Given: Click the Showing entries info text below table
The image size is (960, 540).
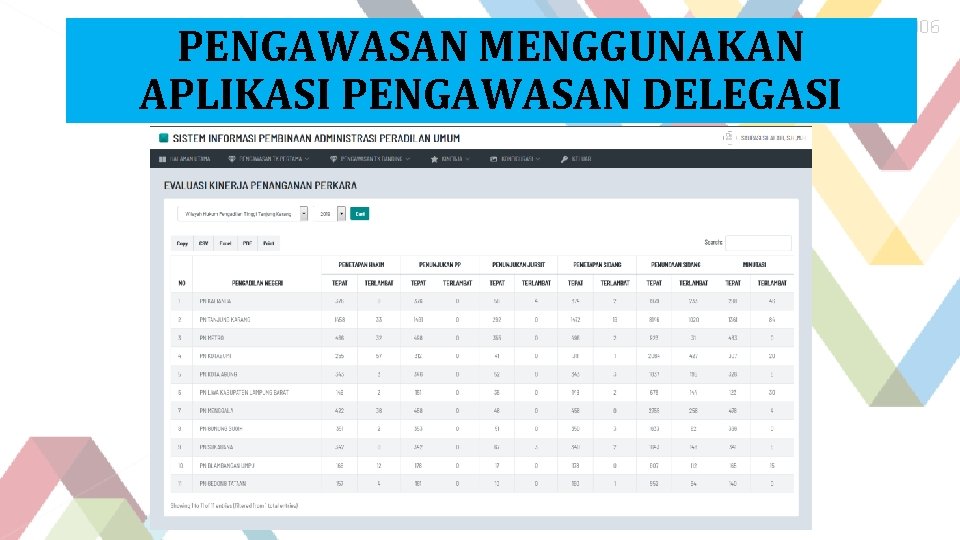Looking at the screenshot, I should click(234, 506).
